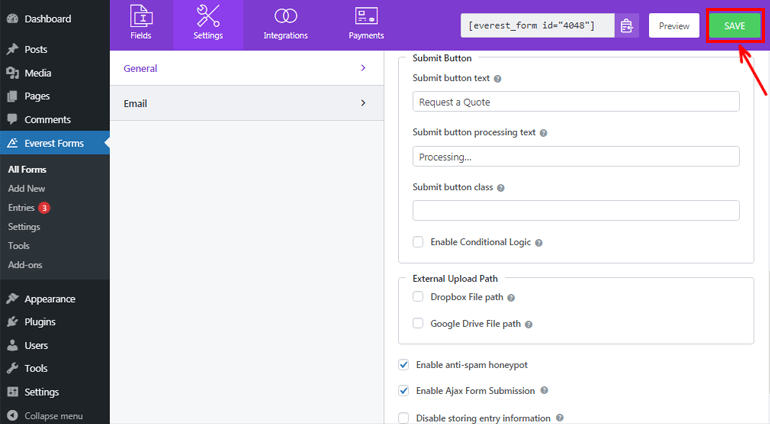Copy shortcode with clipboard icon
This screenshot has width=770, height=424.
pyautogui.click(x=627, y=26)
